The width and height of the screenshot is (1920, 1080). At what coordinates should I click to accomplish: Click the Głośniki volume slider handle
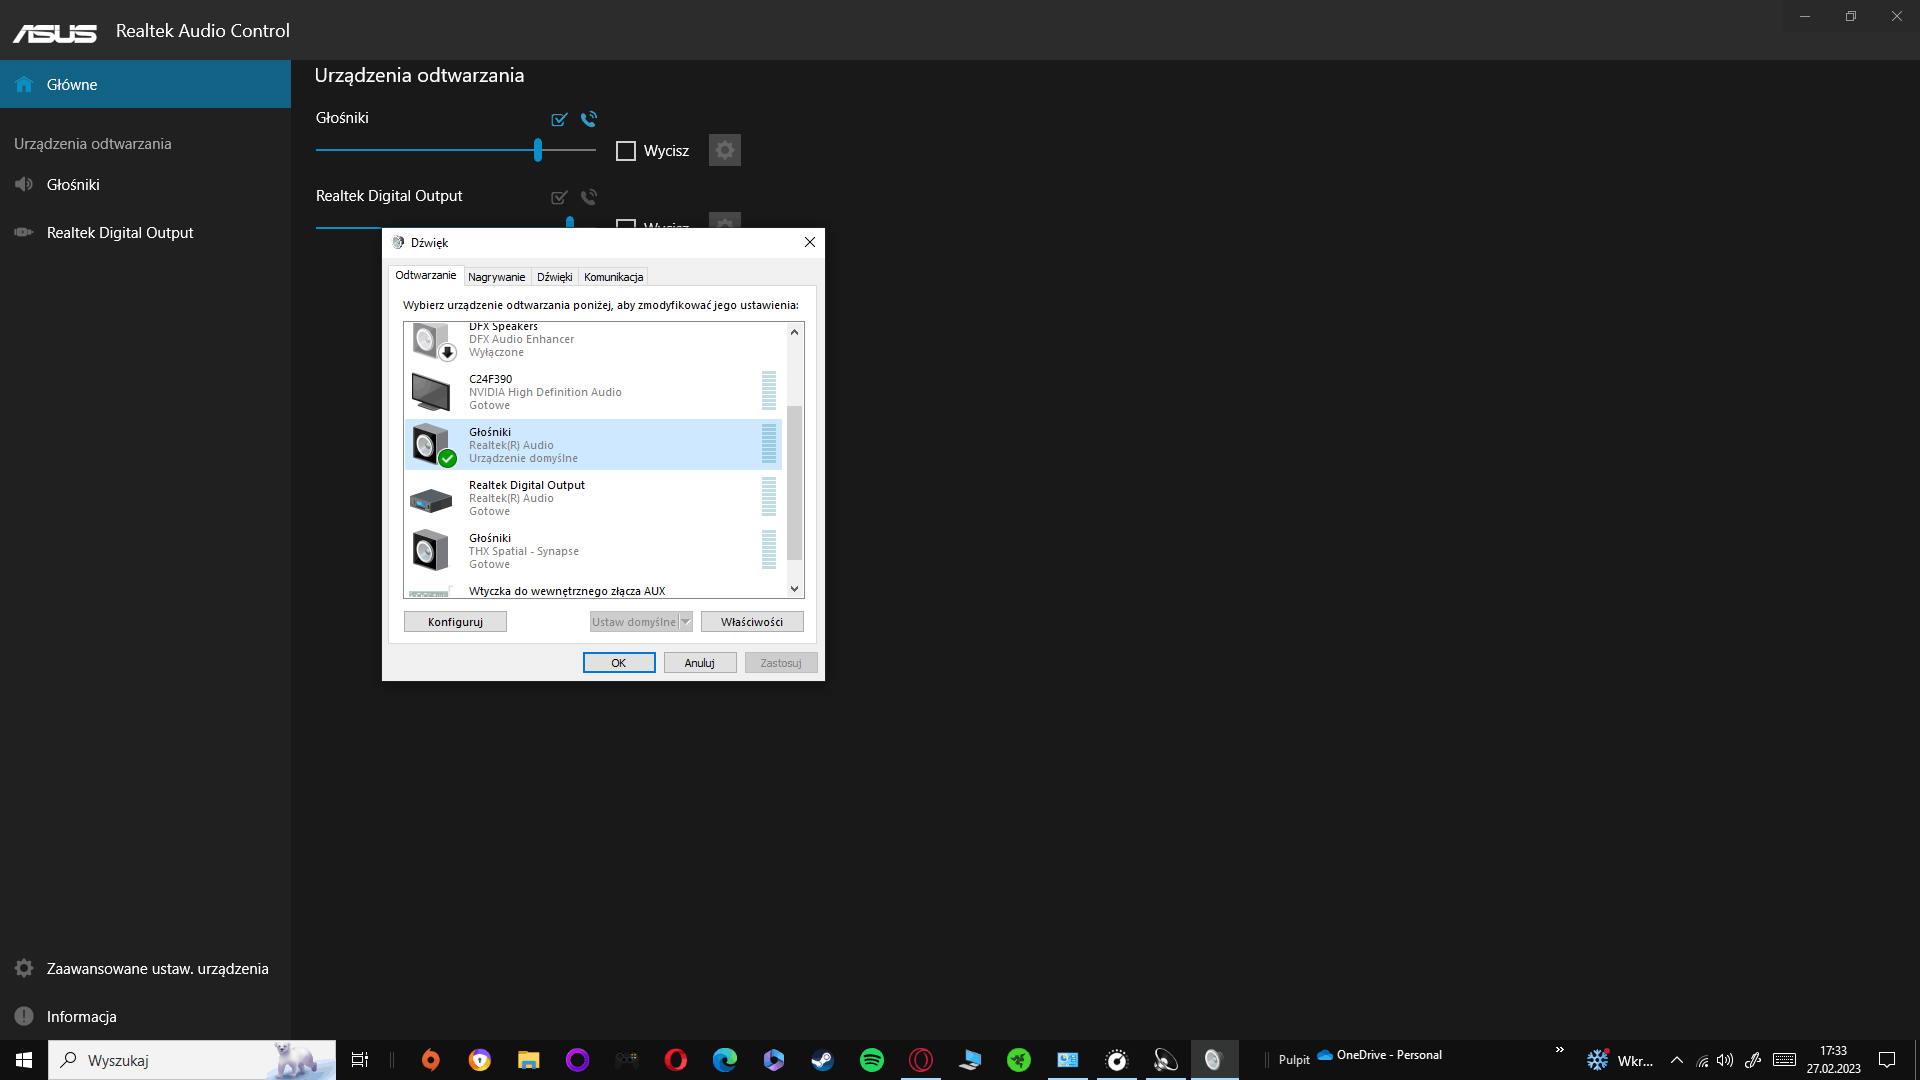[538, 150]
